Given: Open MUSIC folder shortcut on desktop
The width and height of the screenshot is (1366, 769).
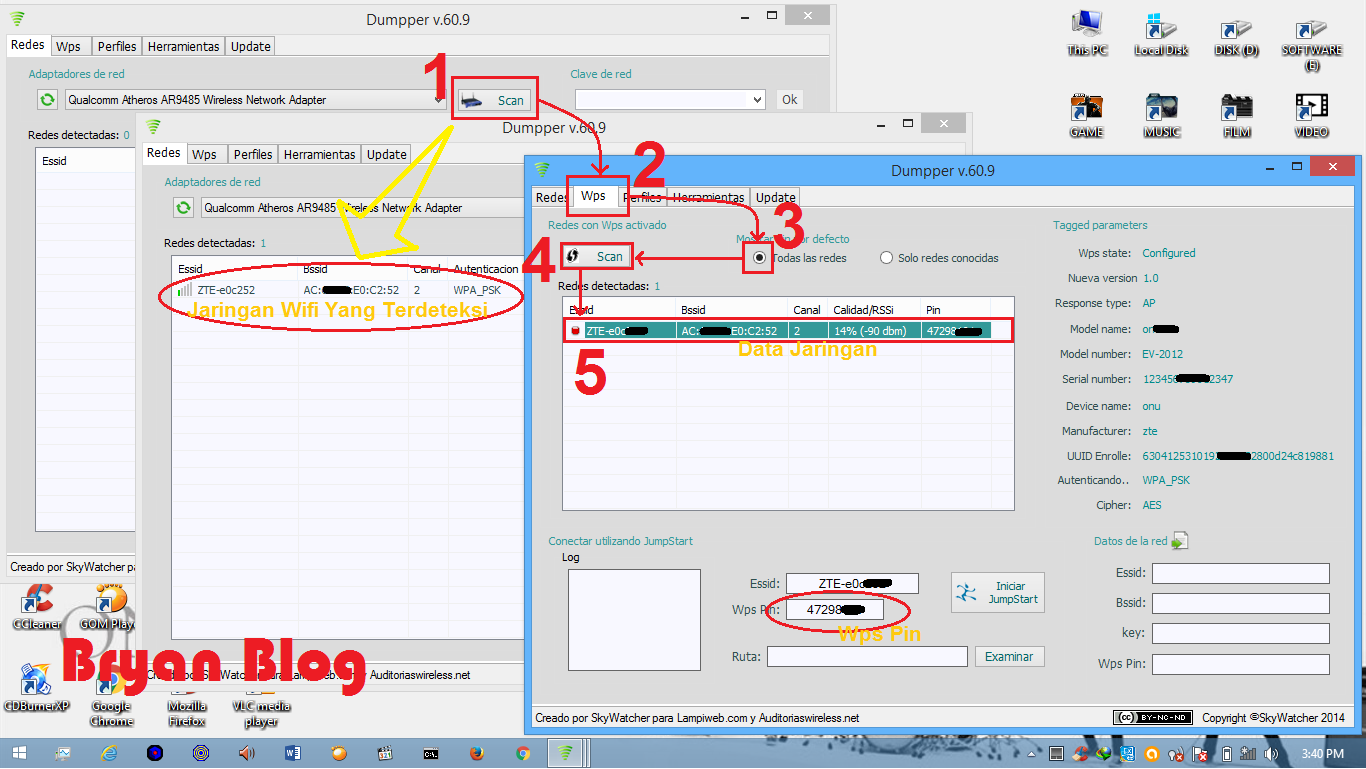Looking at the screenshot, I should click(x=1161, y=115).
